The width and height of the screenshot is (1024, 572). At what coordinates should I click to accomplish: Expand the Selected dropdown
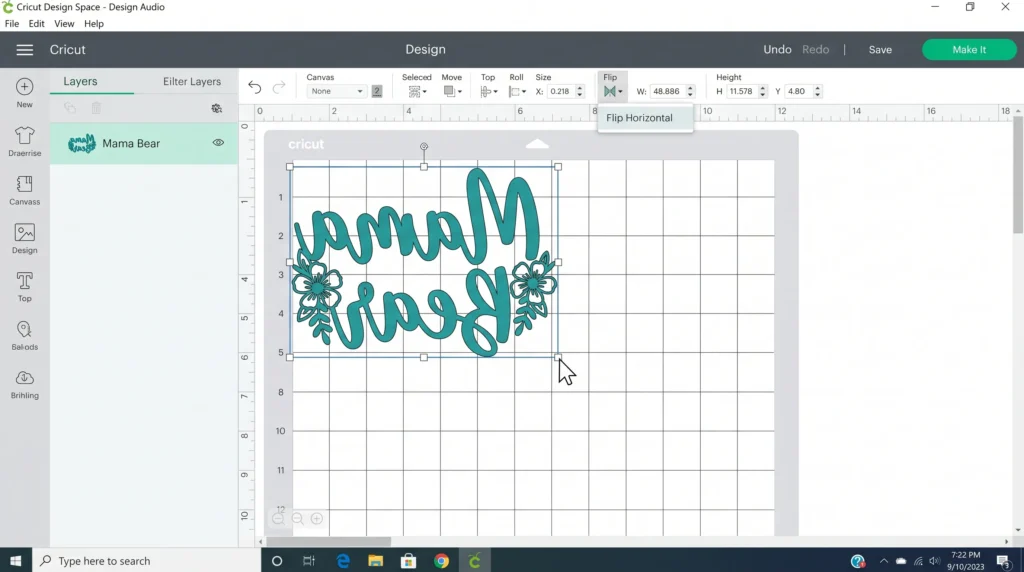(x=417, y=91)
